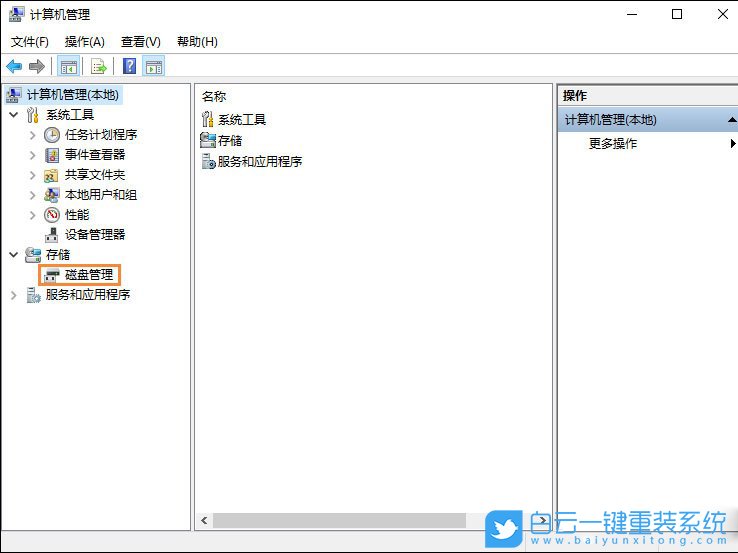This screenshot has height=553, width=738.
Task: Expand the 本地用户和组 node
Action: click(32, 195)
